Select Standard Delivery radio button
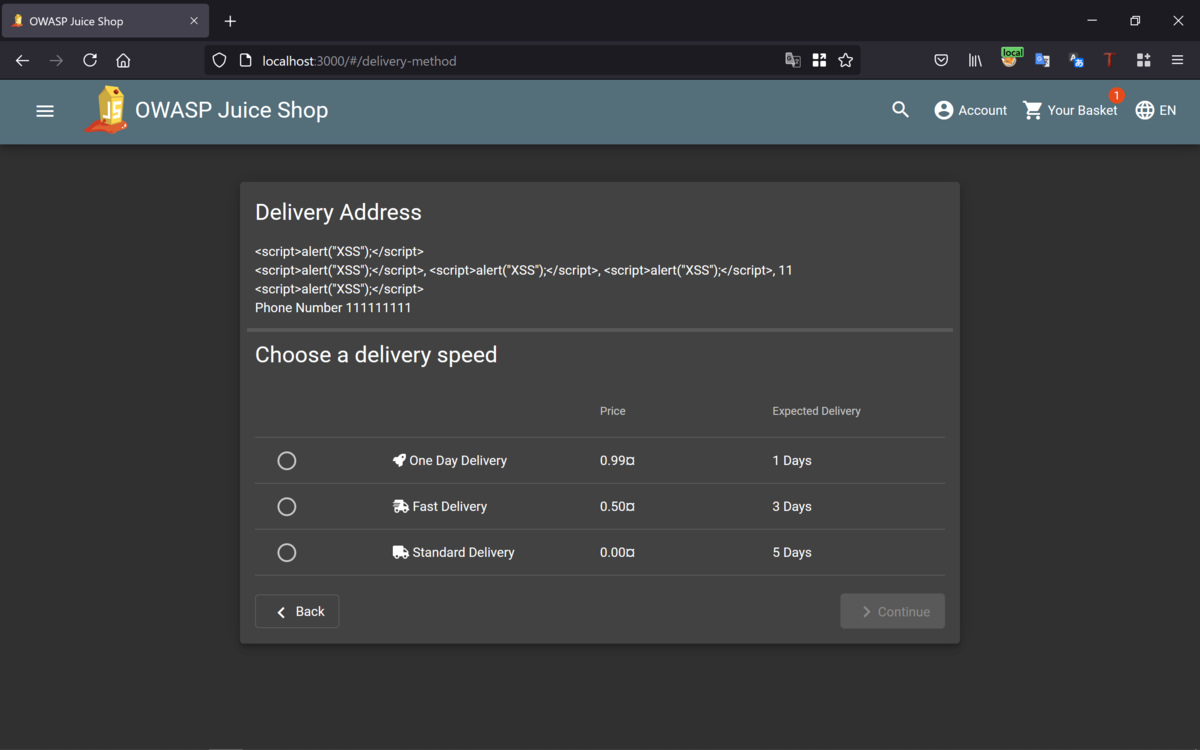Image resolution: width=1200 pixels, height=750 pixels. [x=287, y=553]
